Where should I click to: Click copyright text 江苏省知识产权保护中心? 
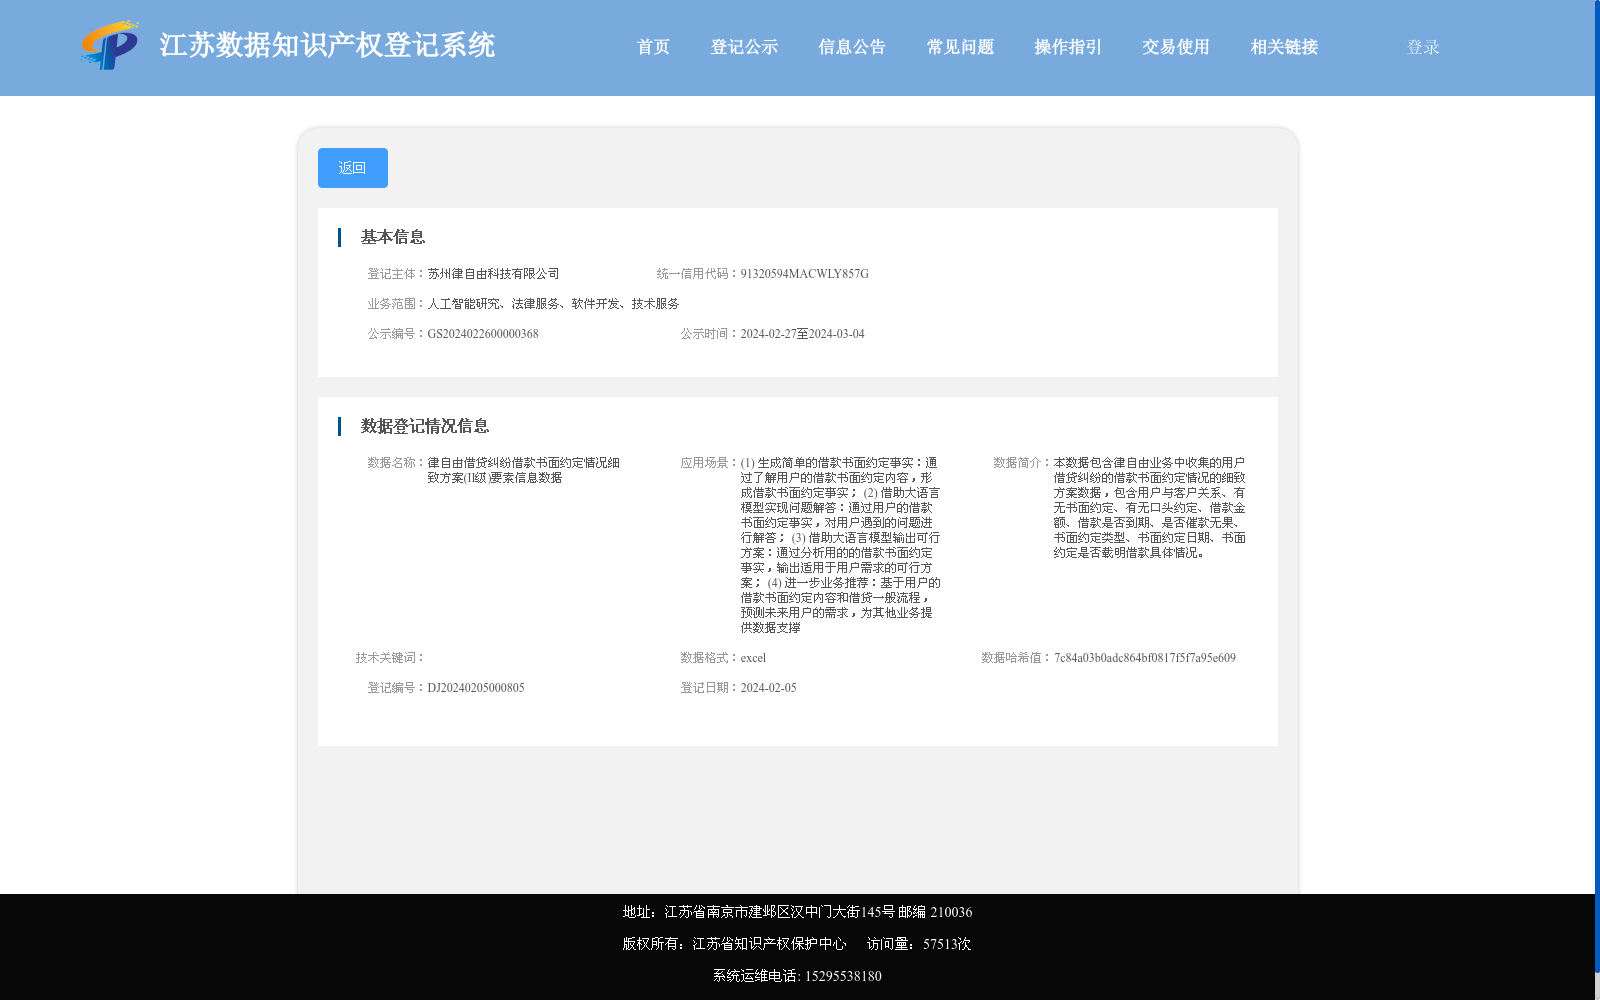click(x=769, y=944)
